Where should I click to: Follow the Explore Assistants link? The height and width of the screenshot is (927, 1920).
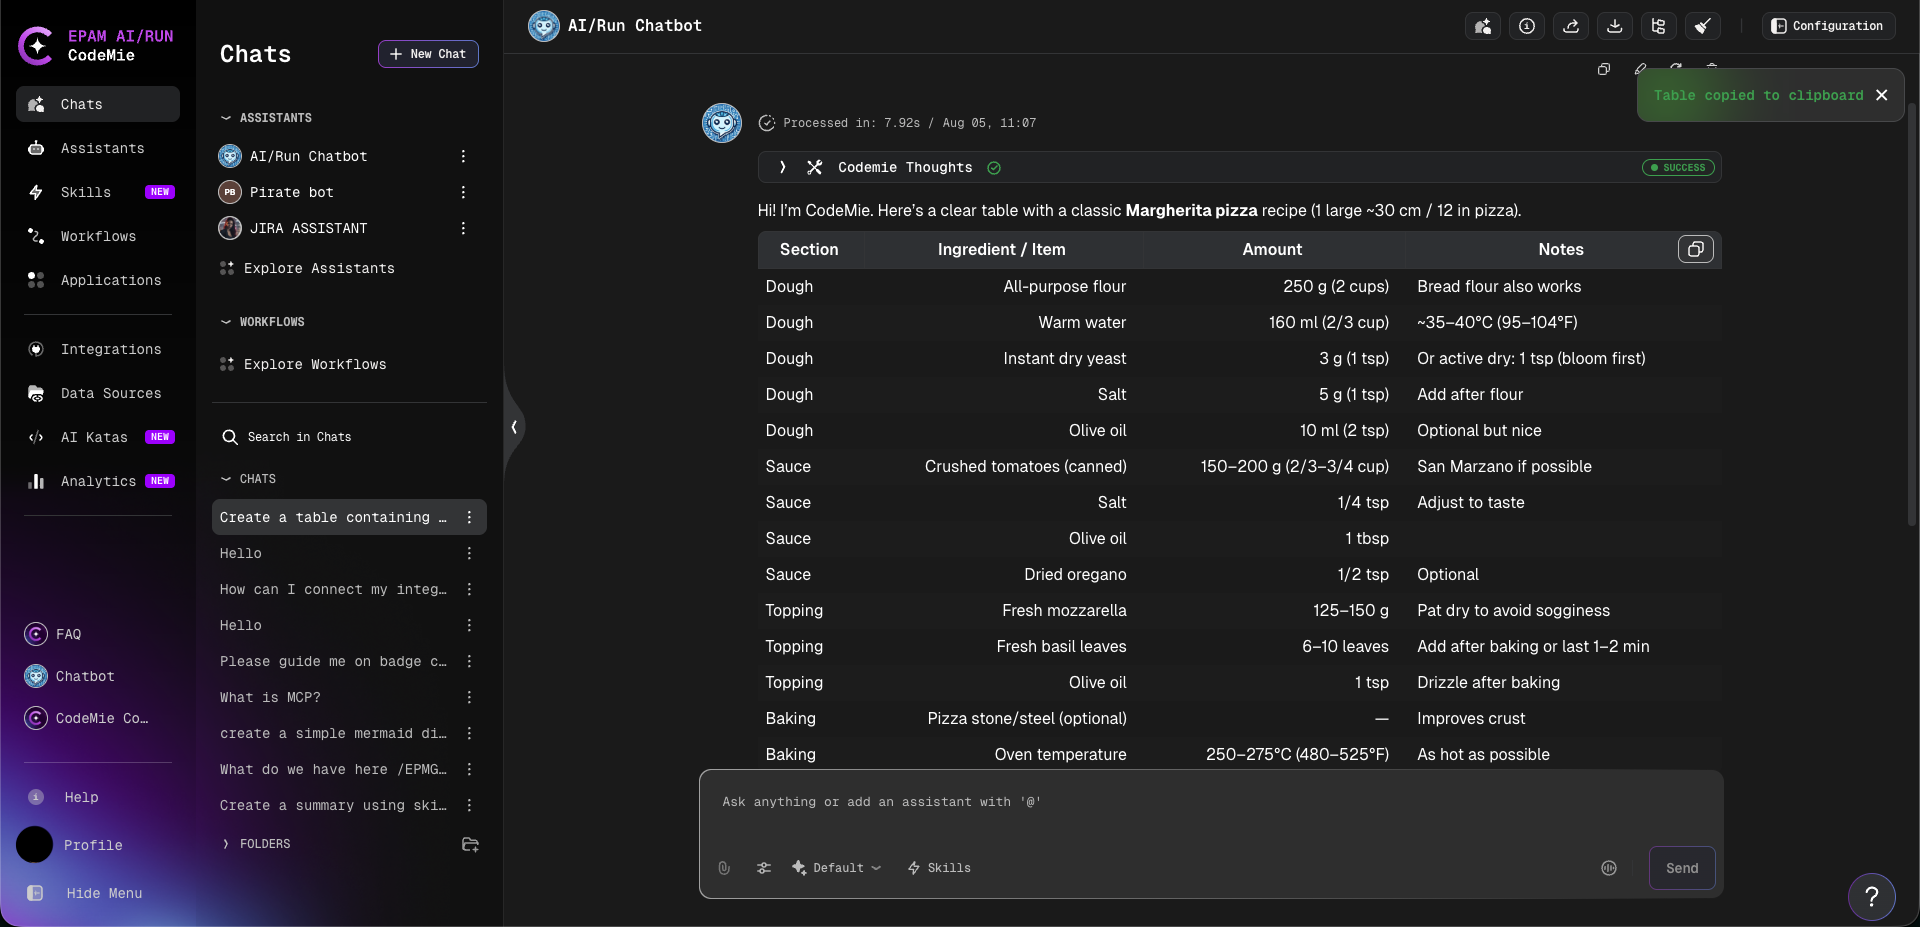coord(307,268)
